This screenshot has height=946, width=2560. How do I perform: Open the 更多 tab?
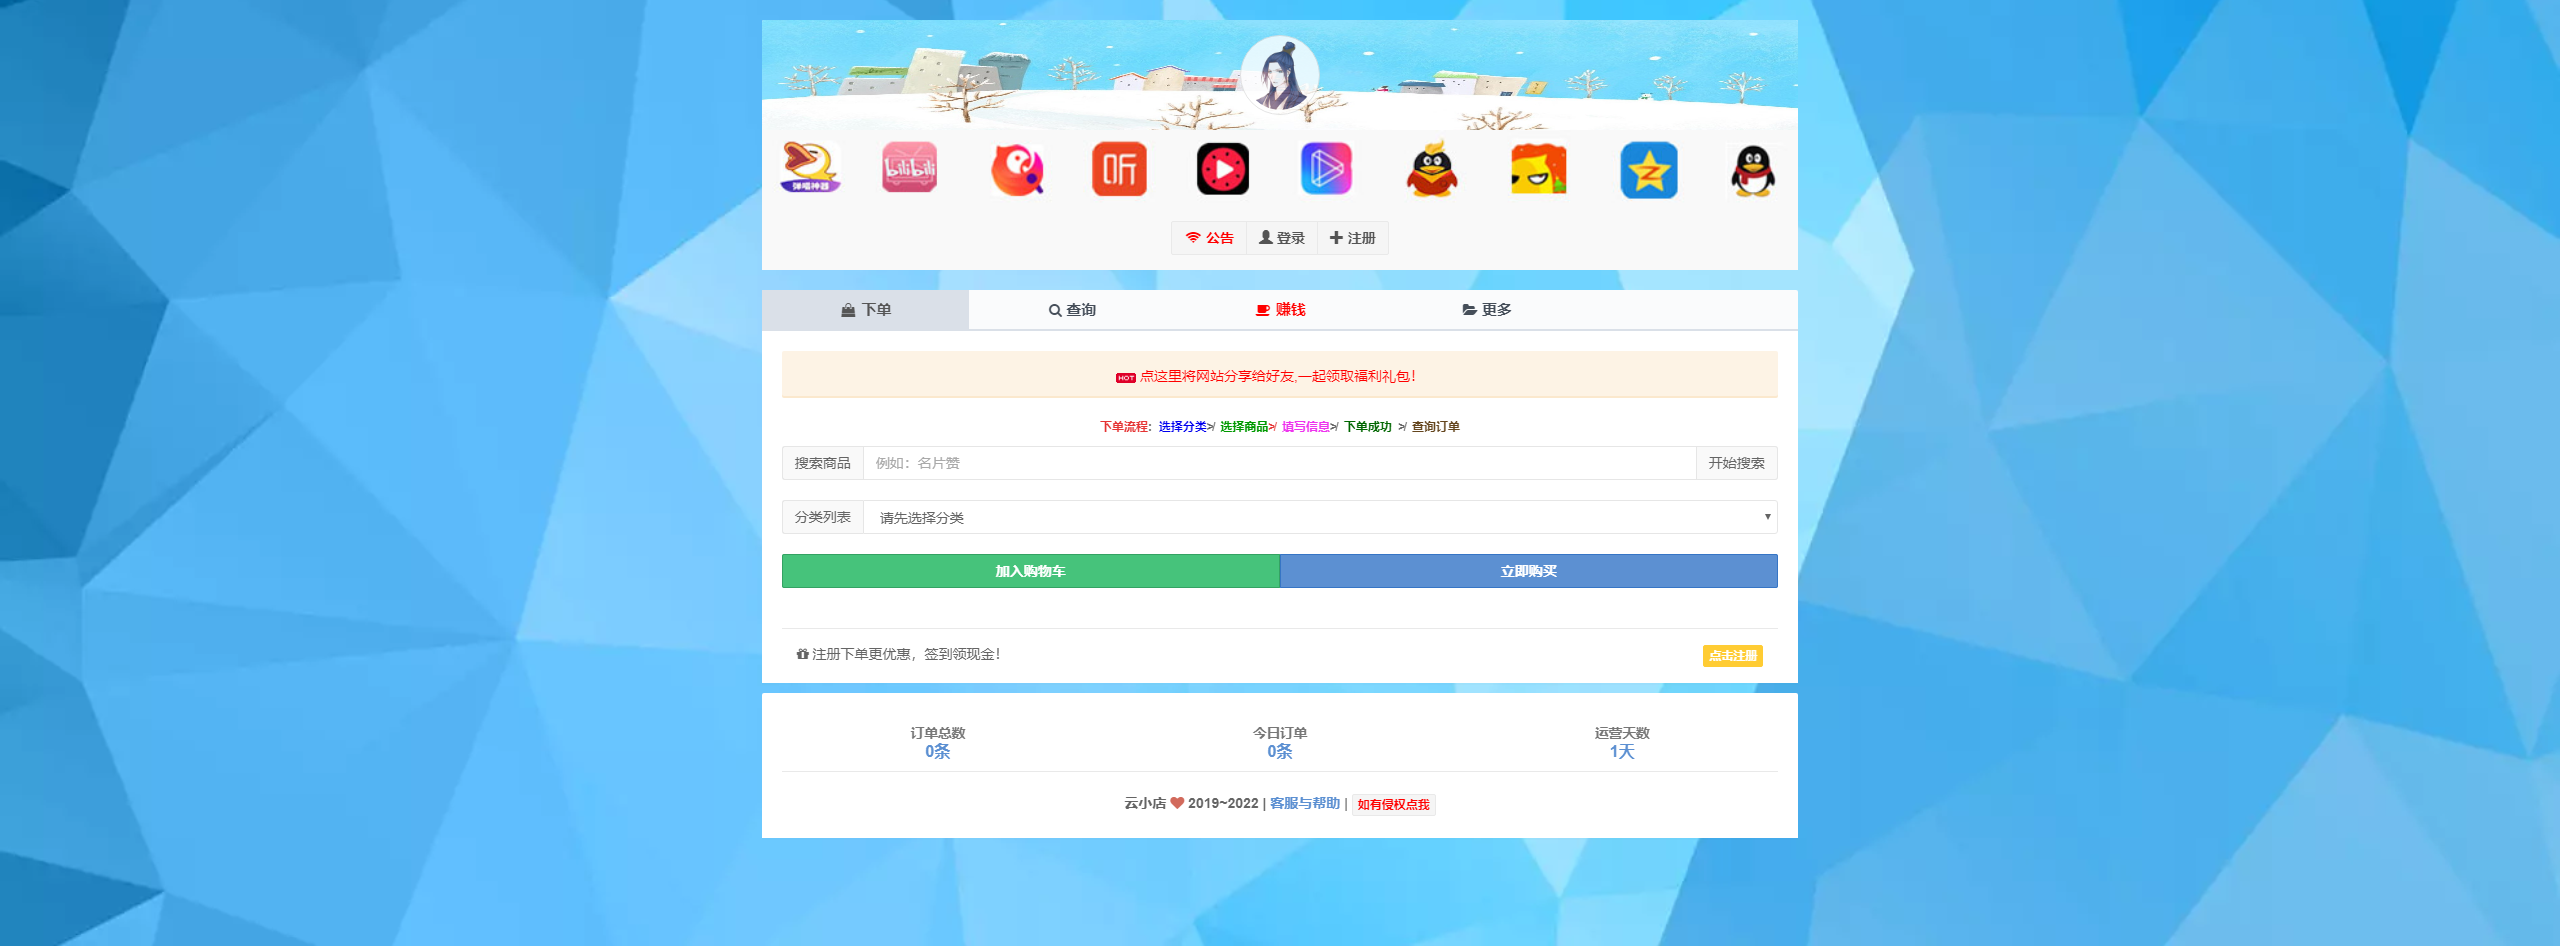pos(1487,310)
